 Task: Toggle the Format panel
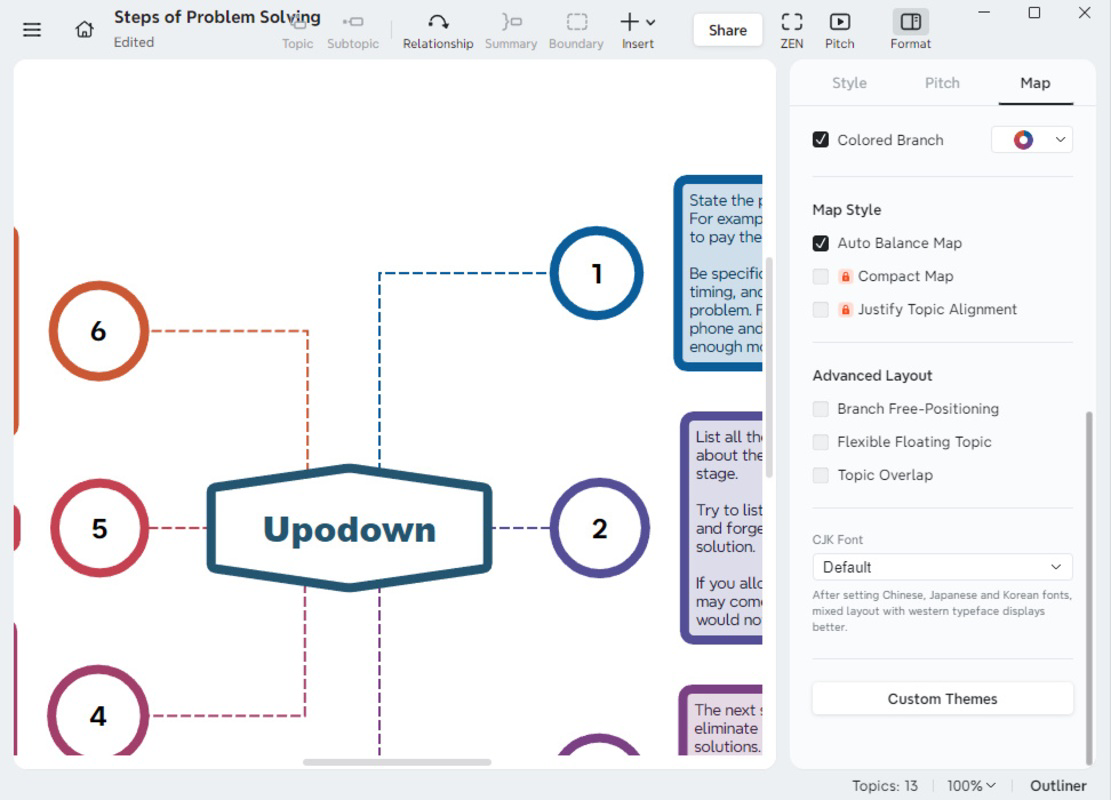coord(909,29)
